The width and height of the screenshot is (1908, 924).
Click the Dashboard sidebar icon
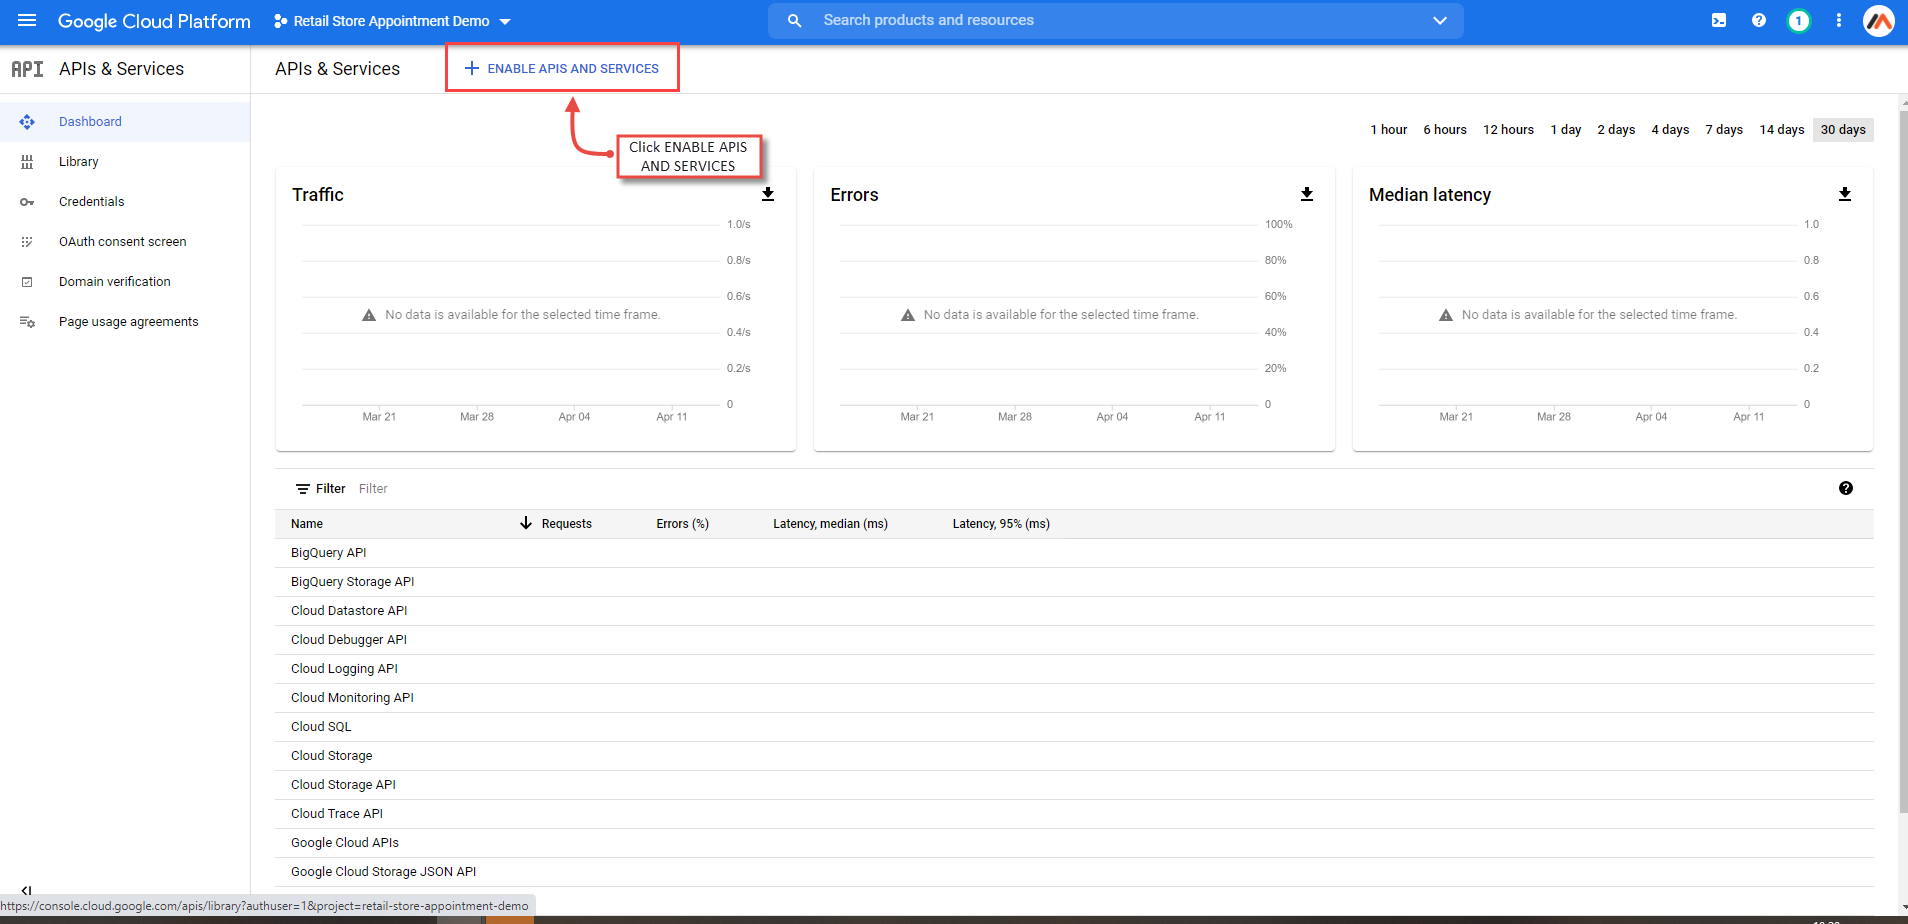coord(27,122)
